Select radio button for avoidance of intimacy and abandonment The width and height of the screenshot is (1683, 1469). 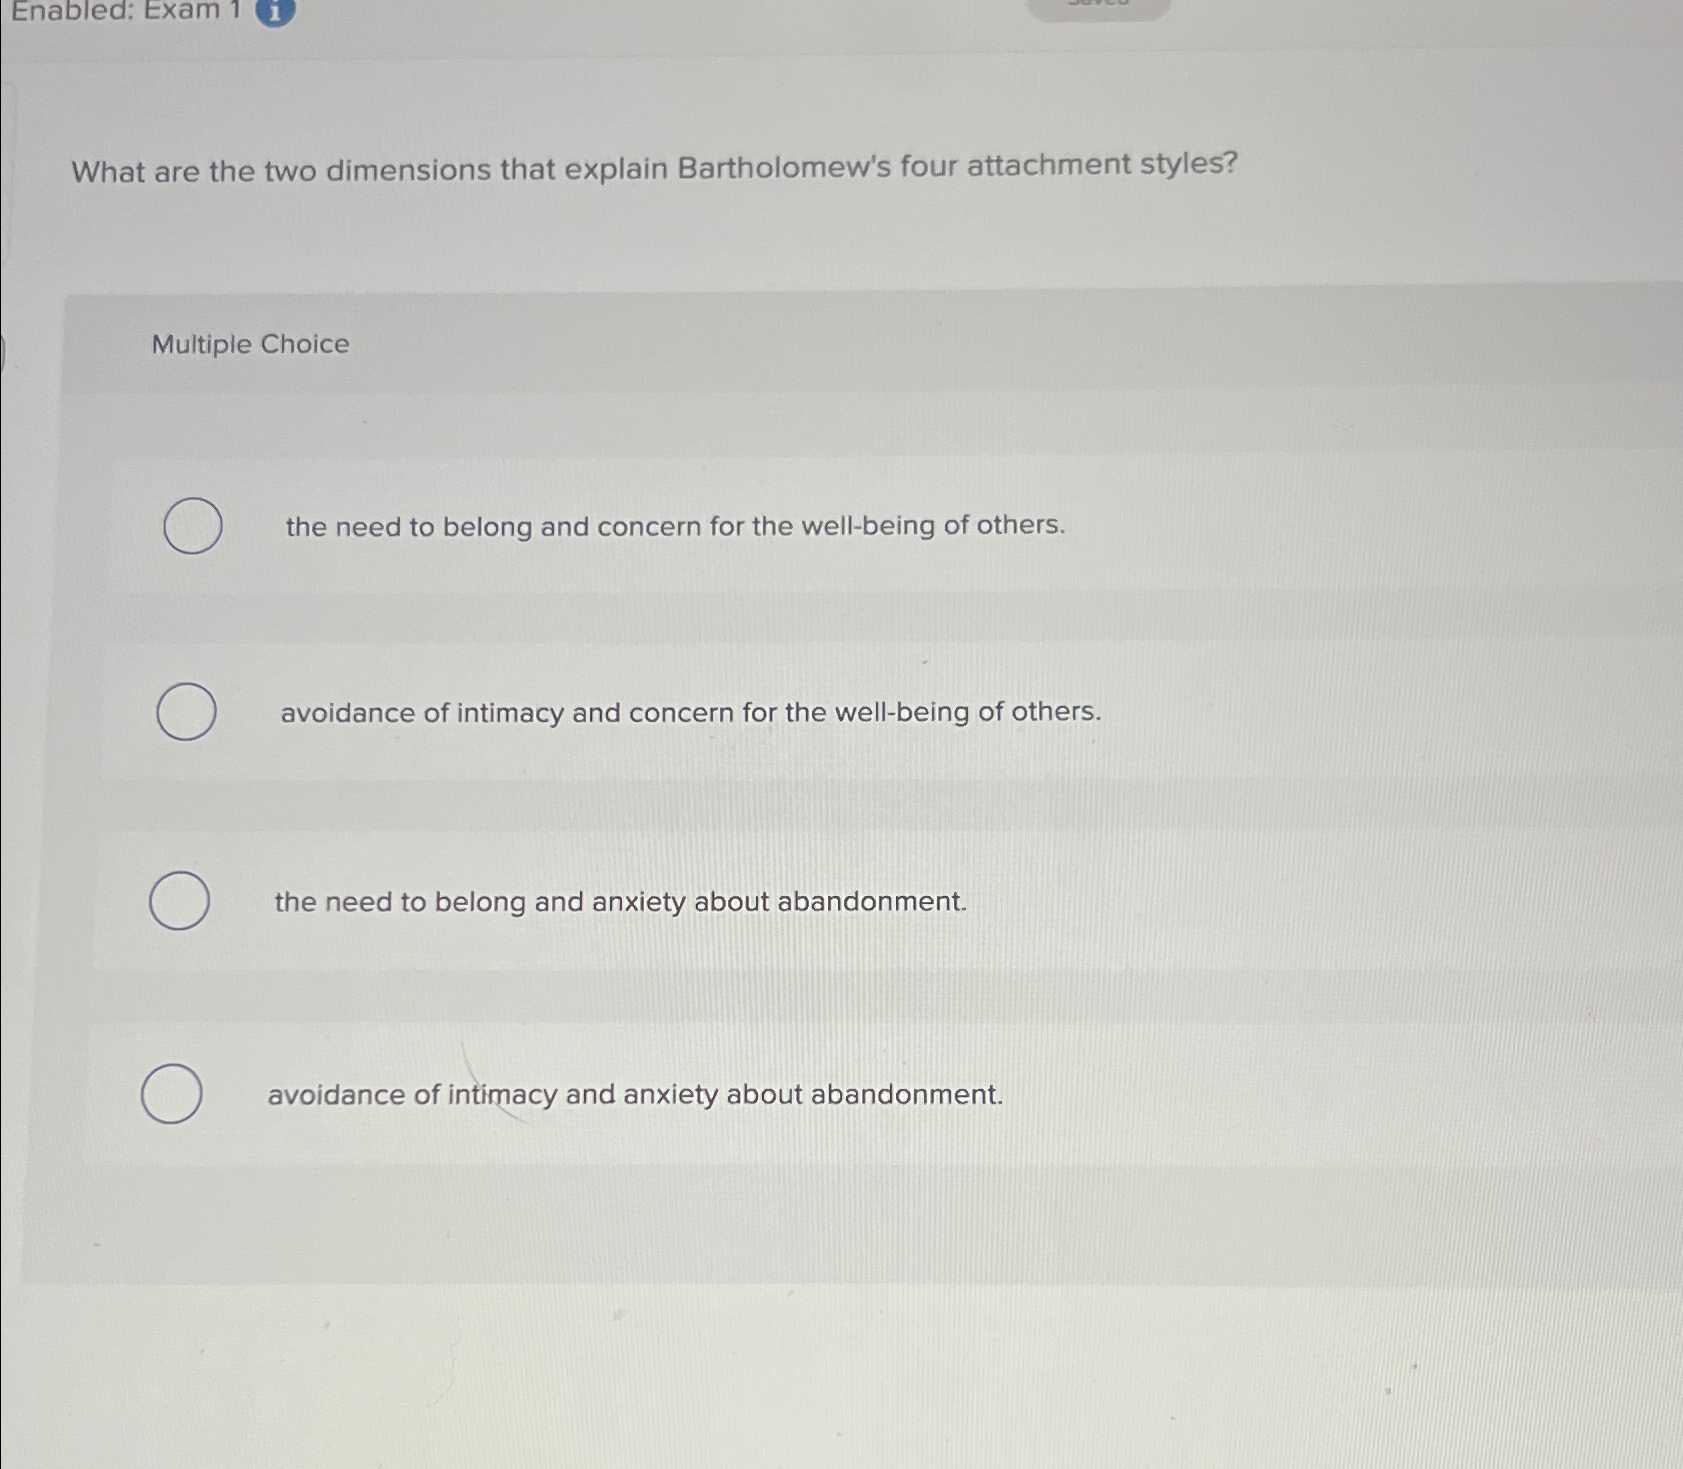click(172, 1095)
